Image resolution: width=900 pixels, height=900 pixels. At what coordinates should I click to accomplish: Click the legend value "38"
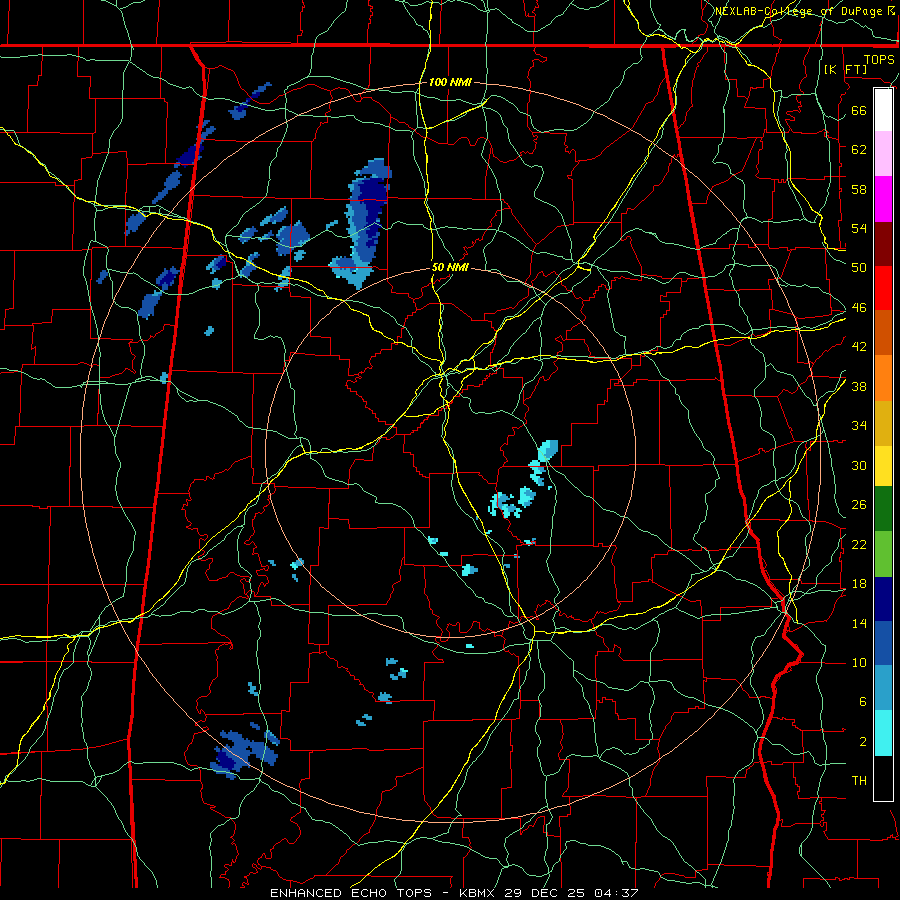859,386
